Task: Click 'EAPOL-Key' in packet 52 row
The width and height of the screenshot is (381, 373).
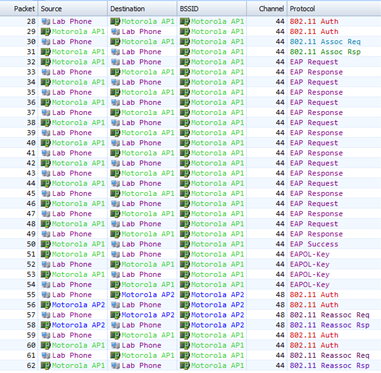Action: point(310,264)
